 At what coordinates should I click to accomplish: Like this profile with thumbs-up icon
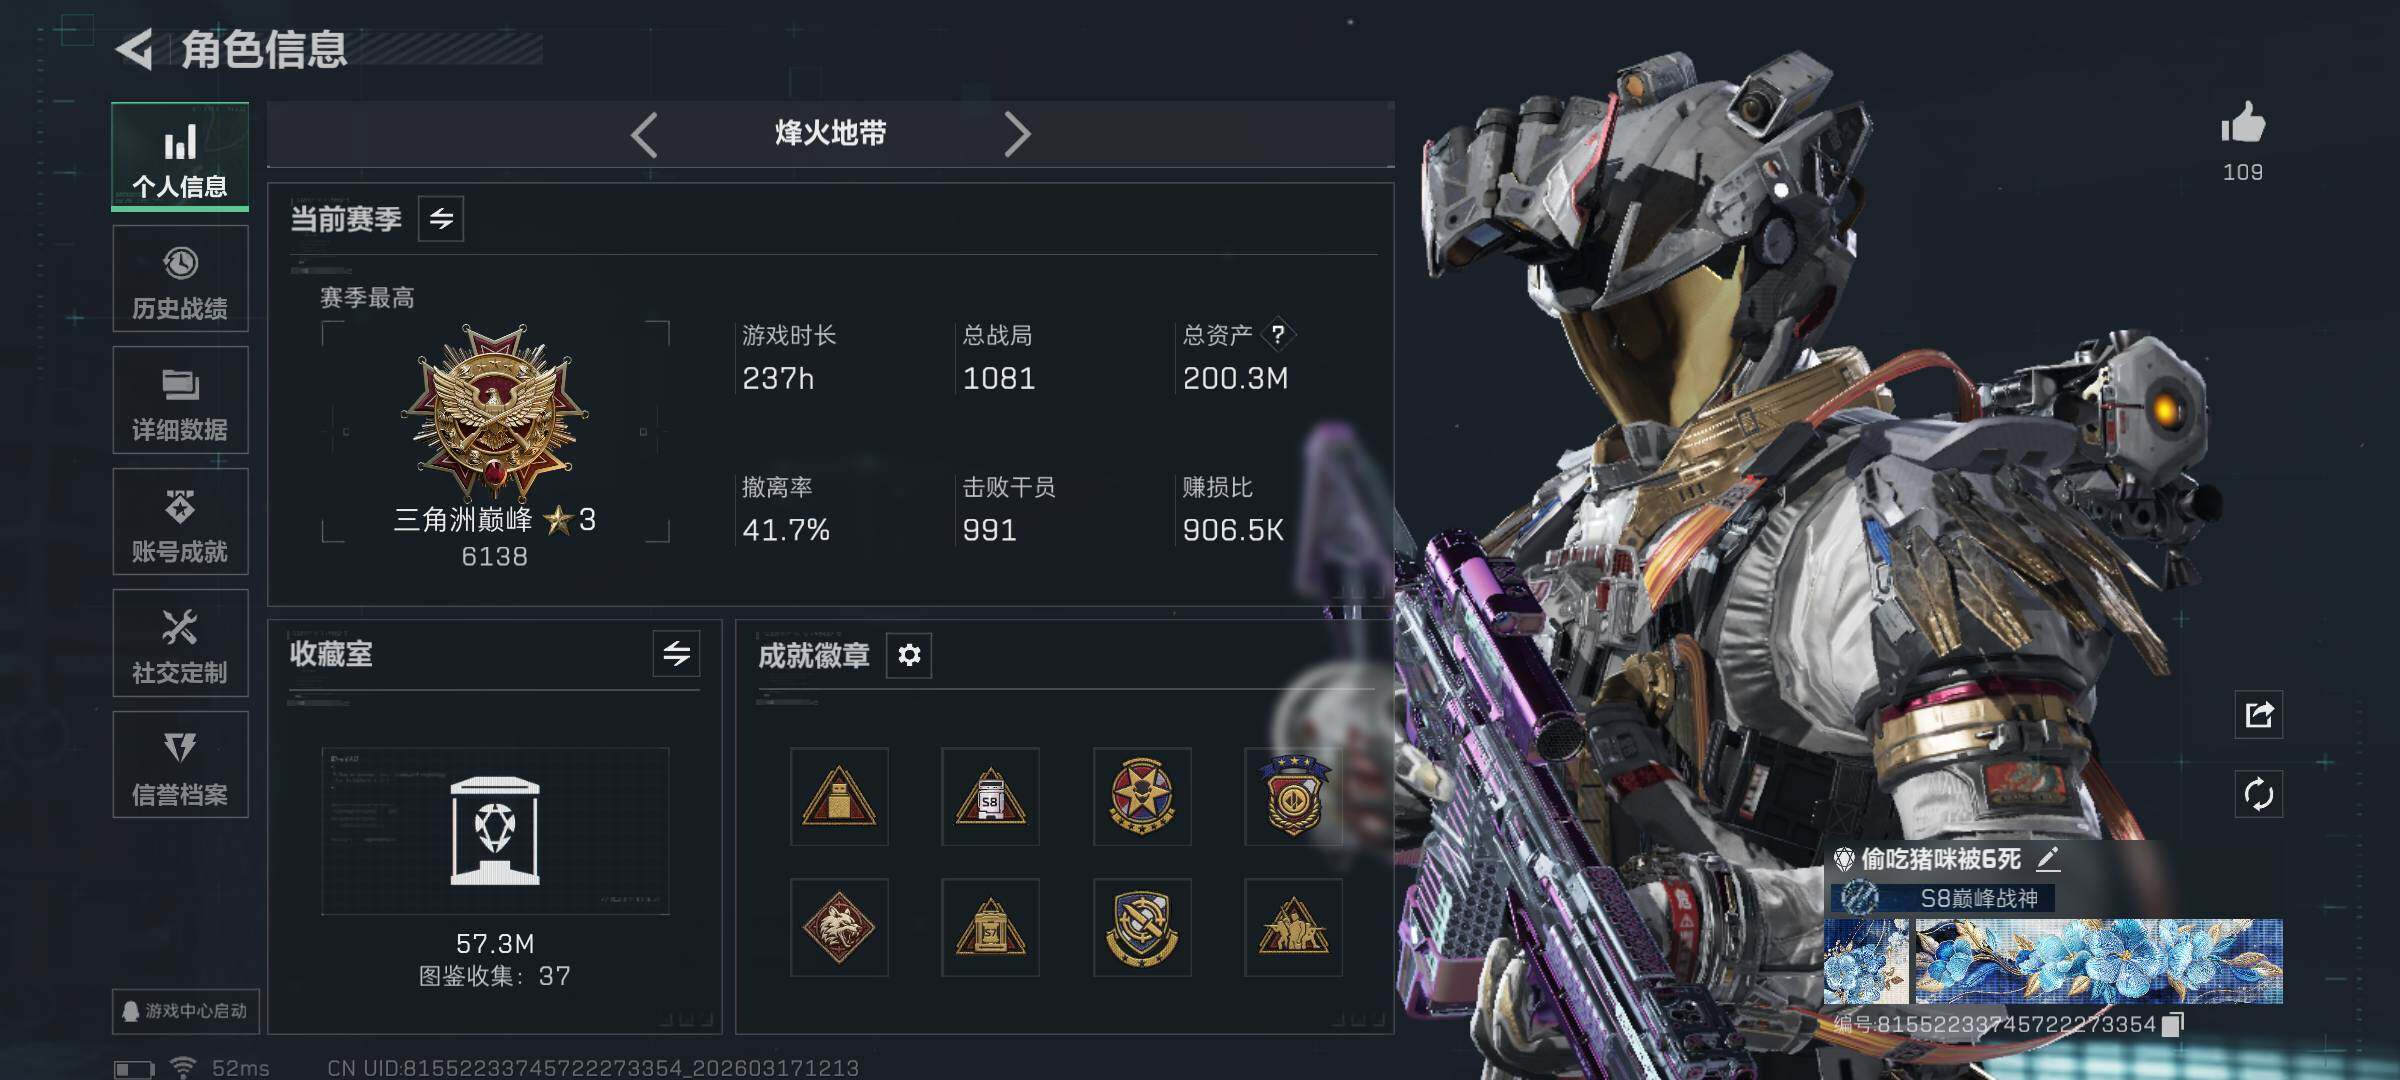pyautogui.click(x=2242, y=123)
